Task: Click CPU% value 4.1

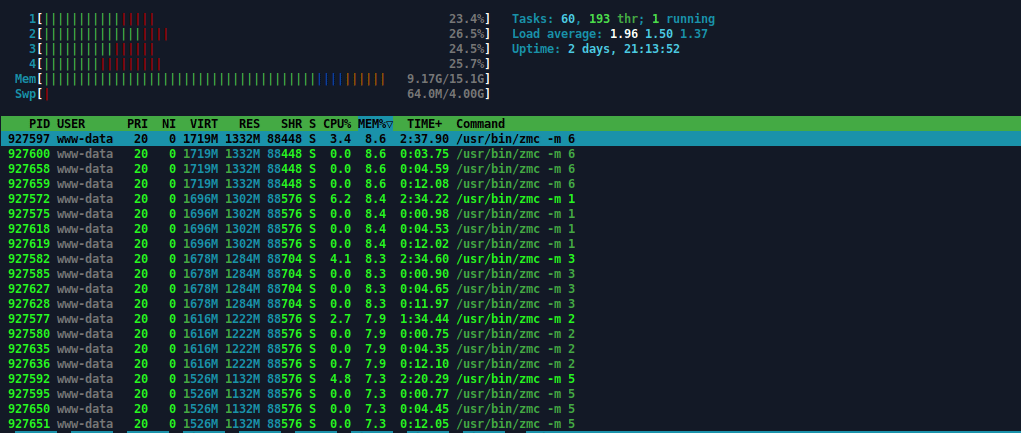Action: (x=341, y=258)
